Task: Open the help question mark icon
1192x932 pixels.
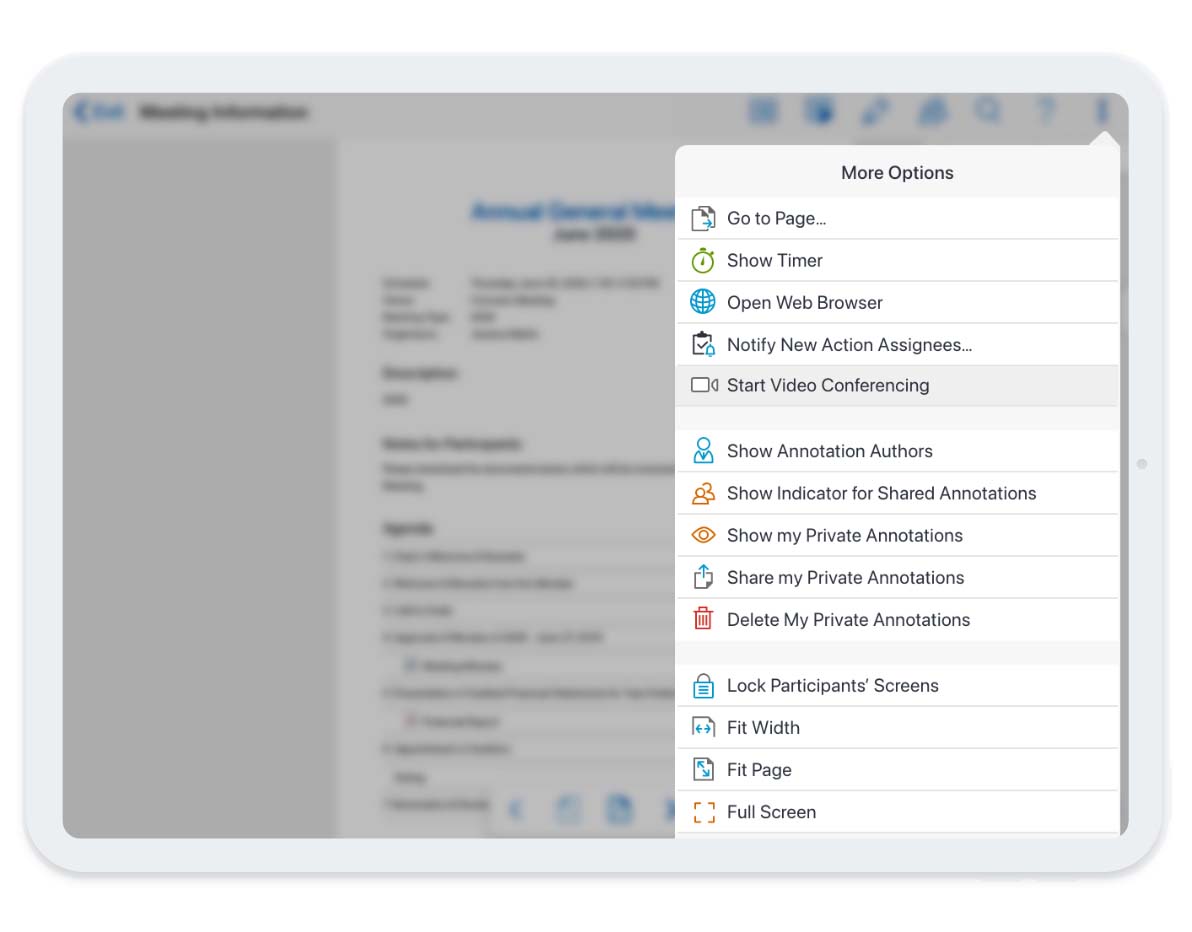Action: tap(1045, 111)
